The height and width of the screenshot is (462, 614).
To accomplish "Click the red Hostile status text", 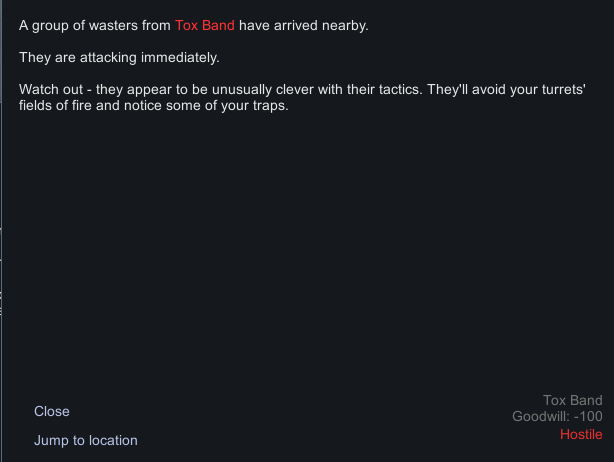I will [x=581, y=434].
